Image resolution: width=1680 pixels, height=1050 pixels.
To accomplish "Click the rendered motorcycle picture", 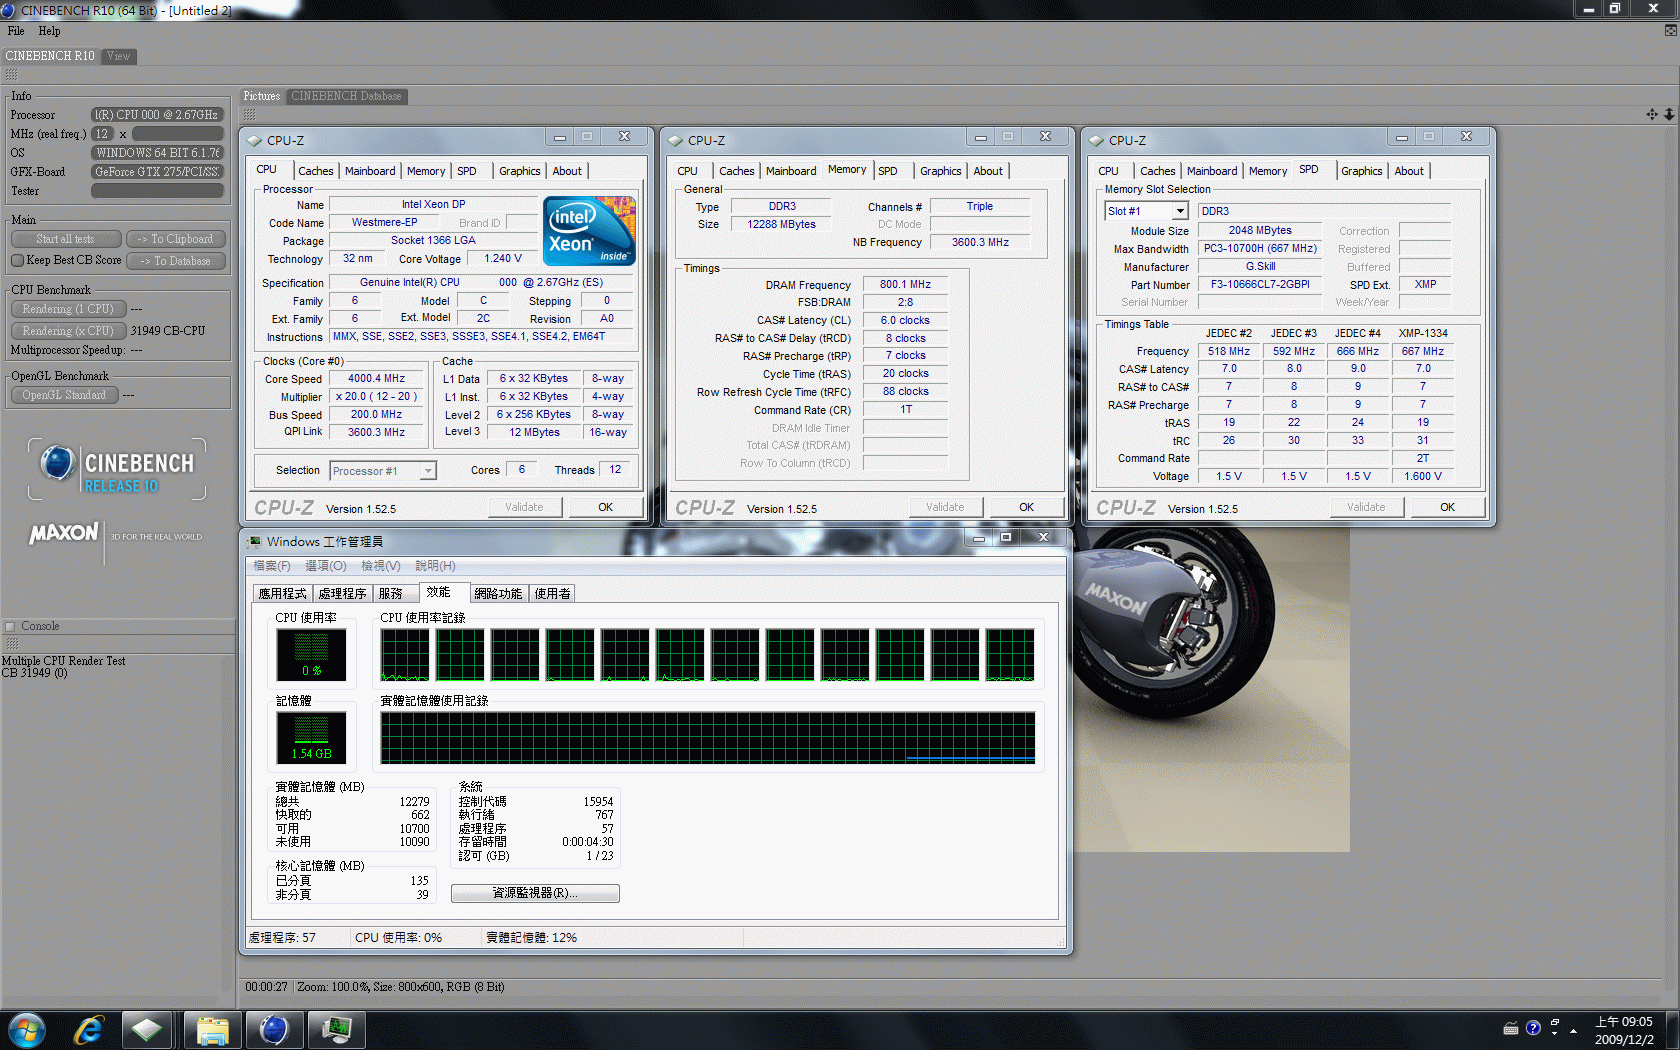I will pos(1212,690).
